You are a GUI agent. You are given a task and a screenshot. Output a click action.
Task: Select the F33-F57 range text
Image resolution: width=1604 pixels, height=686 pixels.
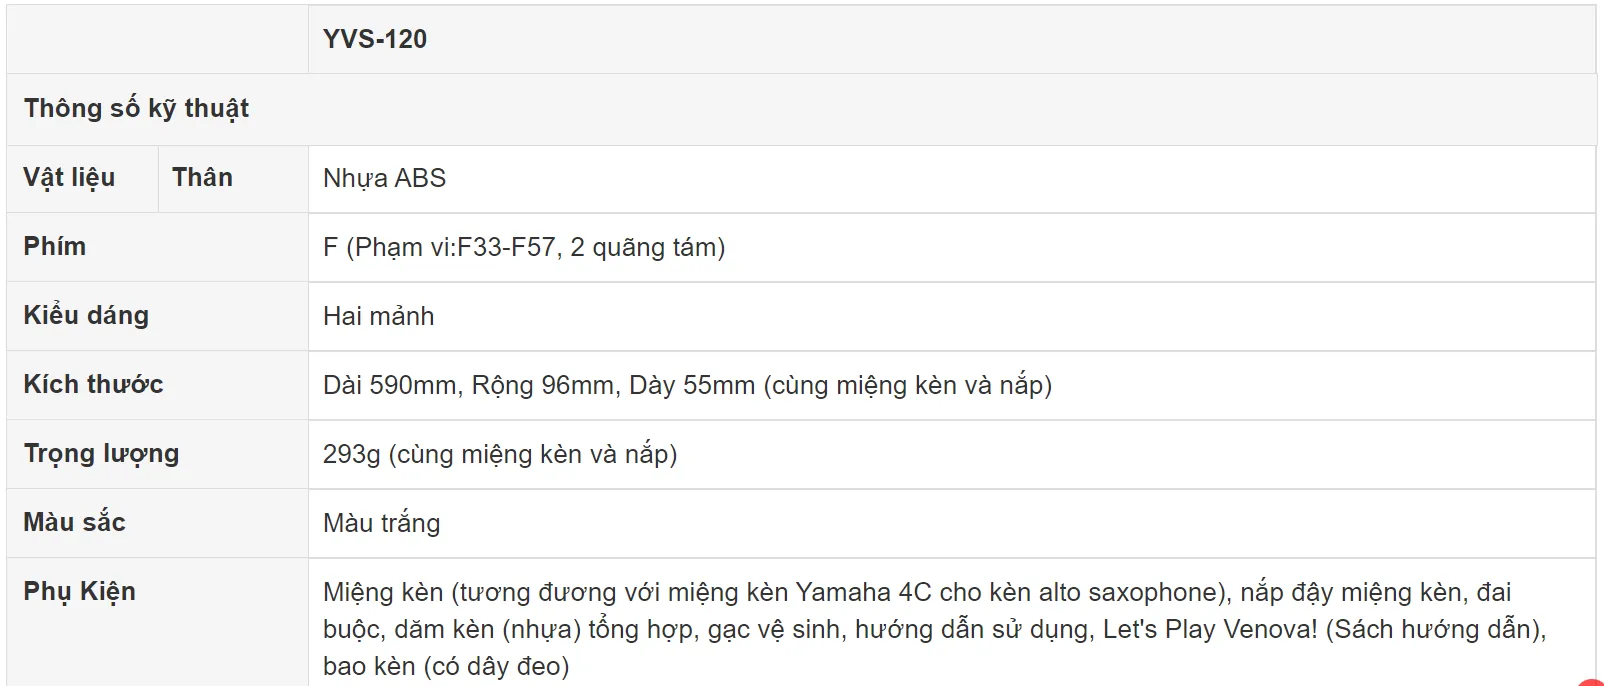tap(506, 247)
